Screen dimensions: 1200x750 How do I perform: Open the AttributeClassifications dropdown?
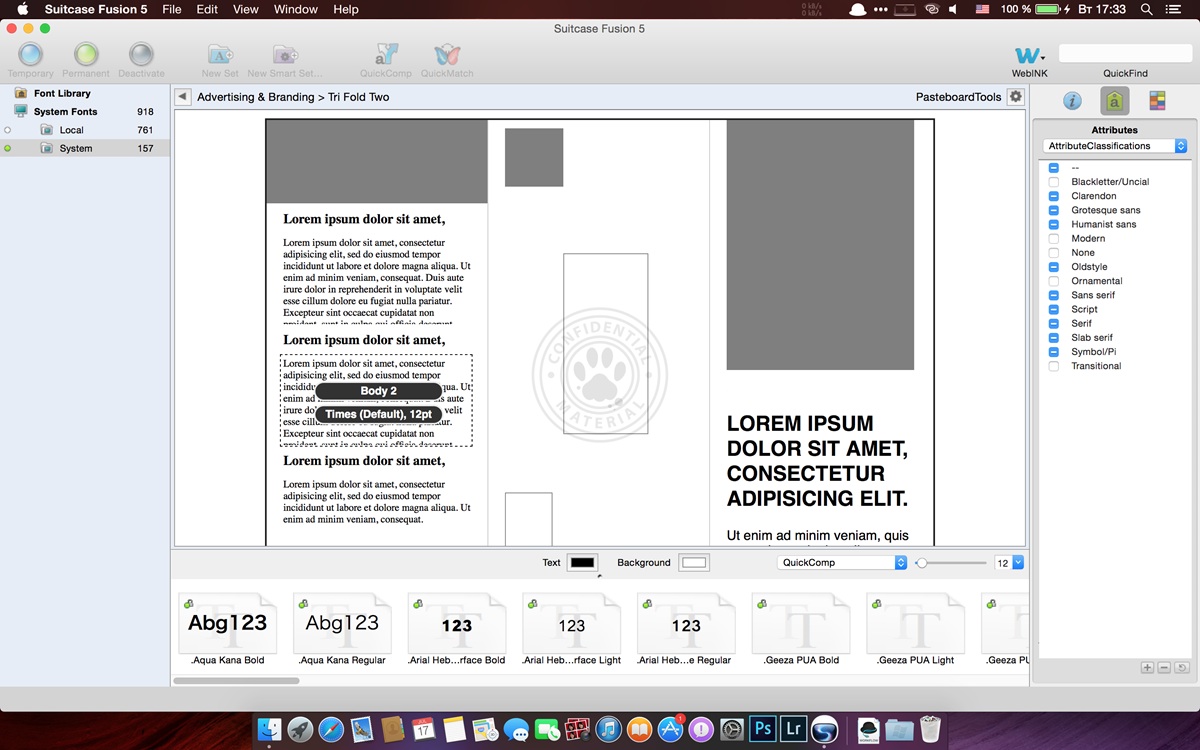click(1114, 146)
